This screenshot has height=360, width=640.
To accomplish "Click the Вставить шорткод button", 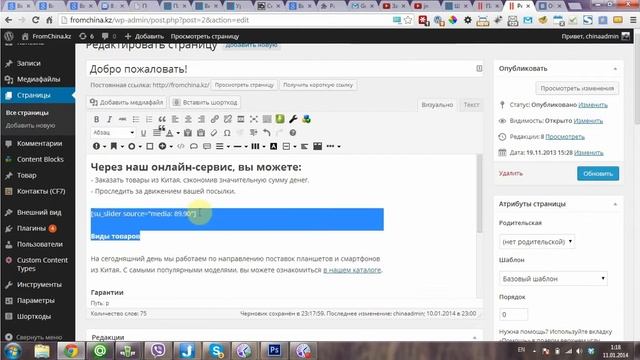I will pos(205,102).
